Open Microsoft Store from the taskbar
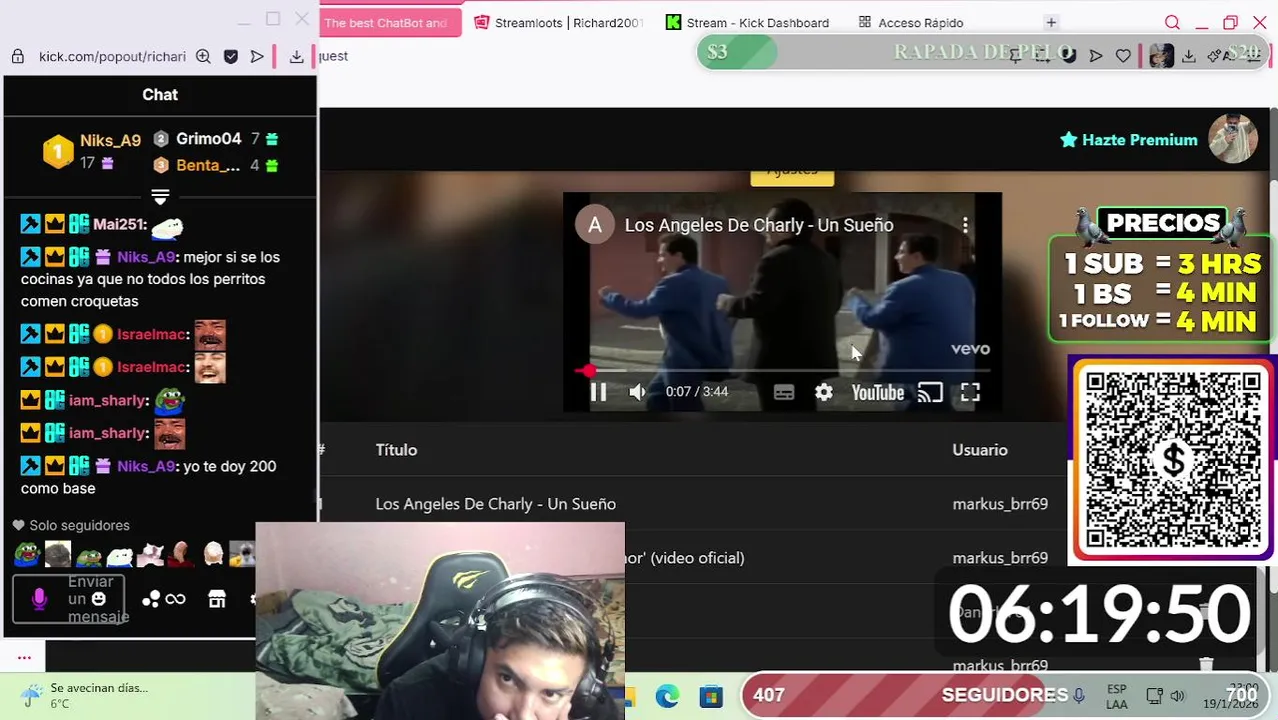Image resolution: width=1278 pixels, height=720 pixels. click(711, 696)
